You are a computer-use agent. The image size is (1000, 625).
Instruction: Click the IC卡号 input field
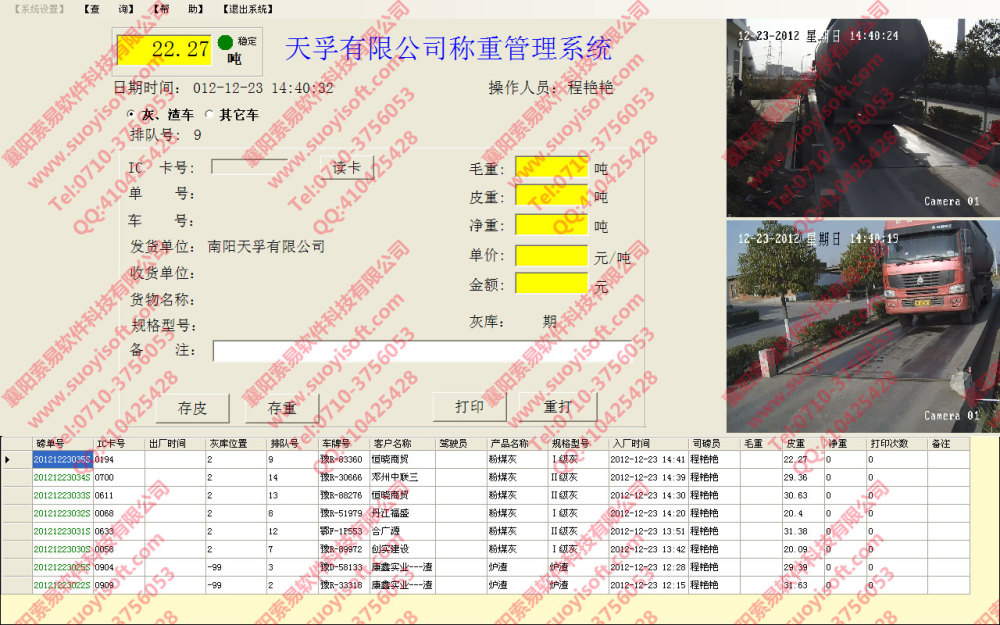(249, 167)
